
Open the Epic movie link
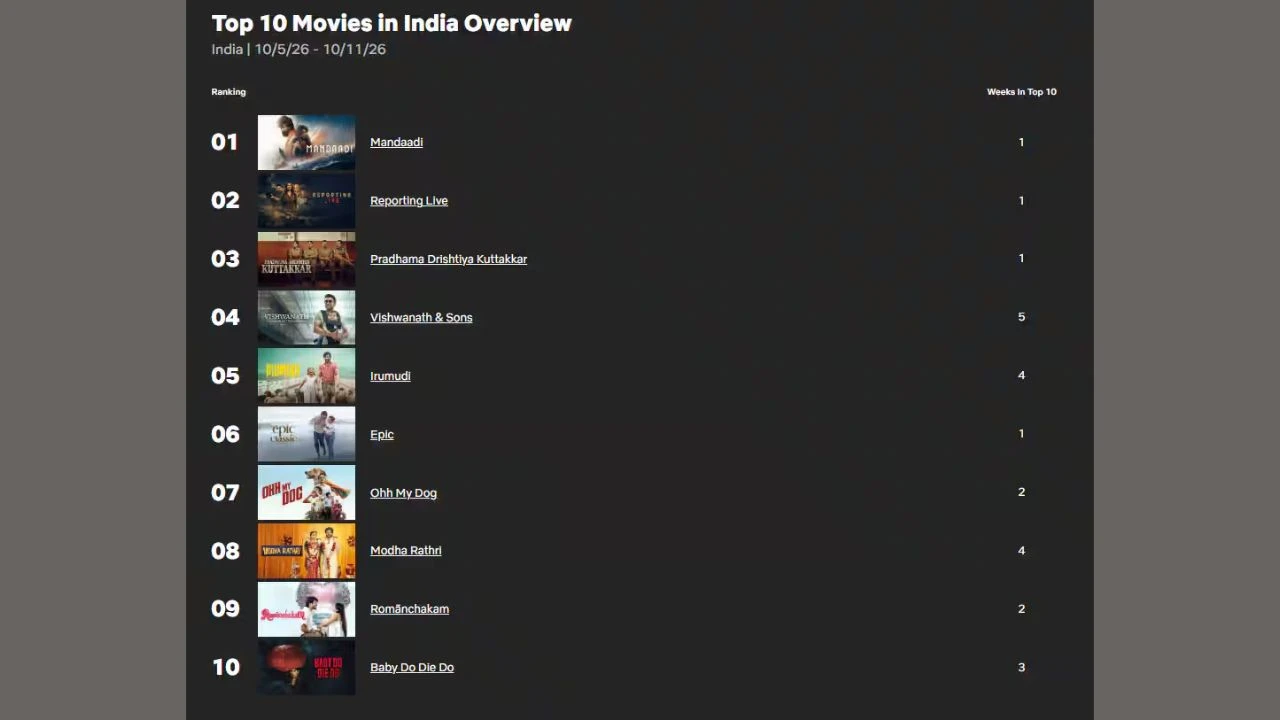pyautogui.click(x=382, y=434)
